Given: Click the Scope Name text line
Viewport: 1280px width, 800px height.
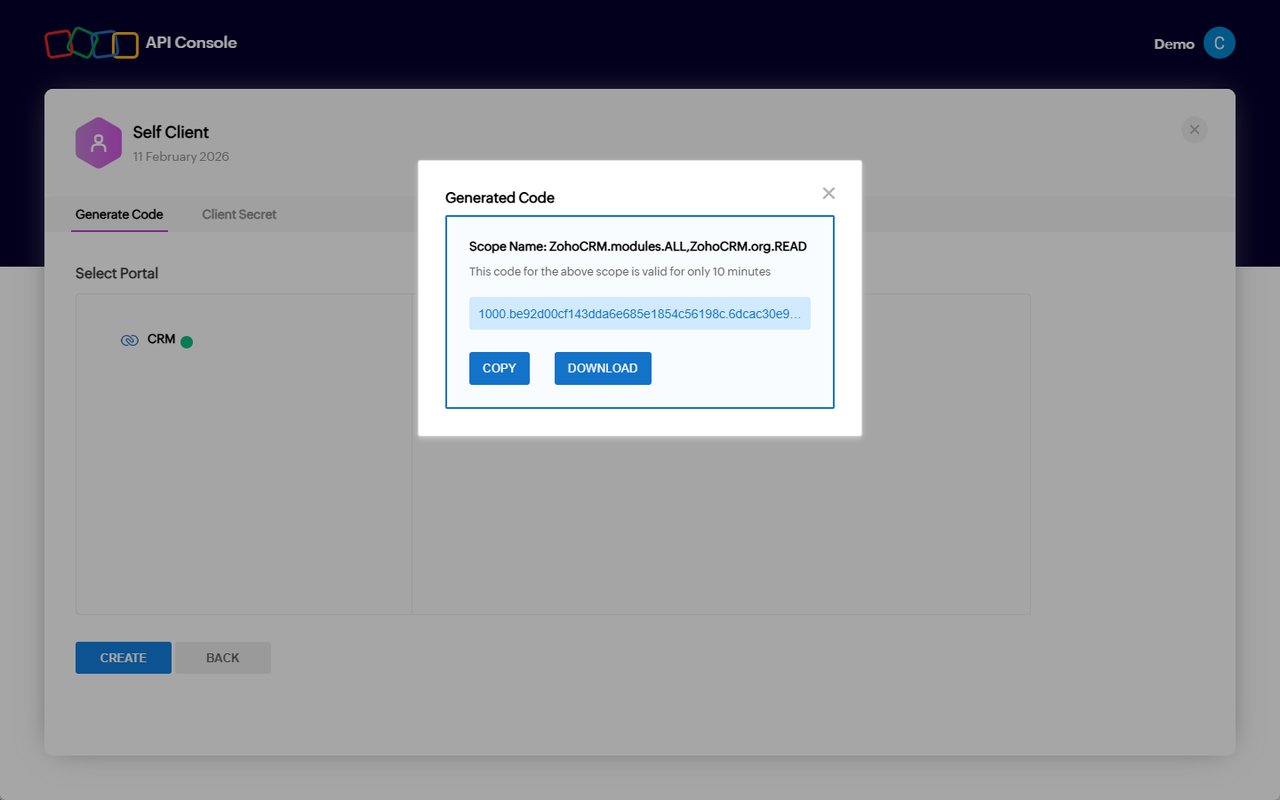Looking at the screenshot, I should pyautogui.click(x=637, y=246).
